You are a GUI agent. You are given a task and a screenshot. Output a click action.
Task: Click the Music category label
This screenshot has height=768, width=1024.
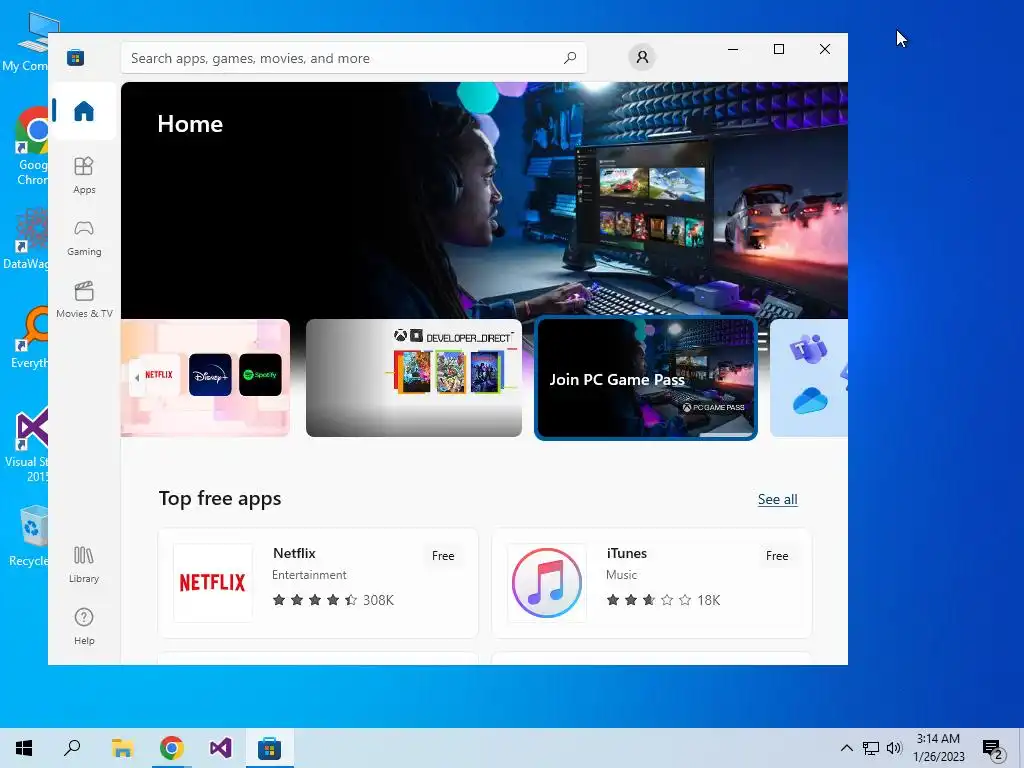point(621,575)
